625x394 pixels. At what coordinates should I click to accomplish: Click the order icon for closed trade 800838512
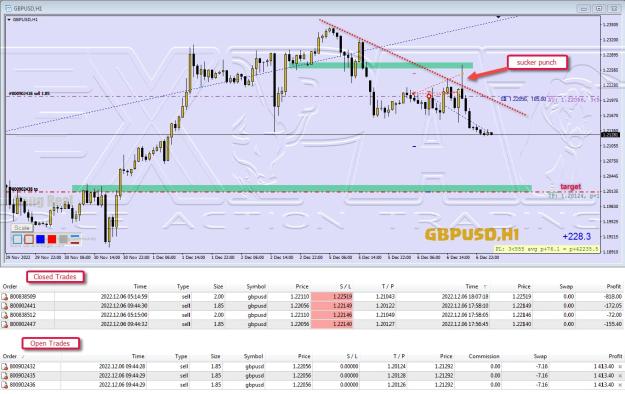click(x=5, y=315)
